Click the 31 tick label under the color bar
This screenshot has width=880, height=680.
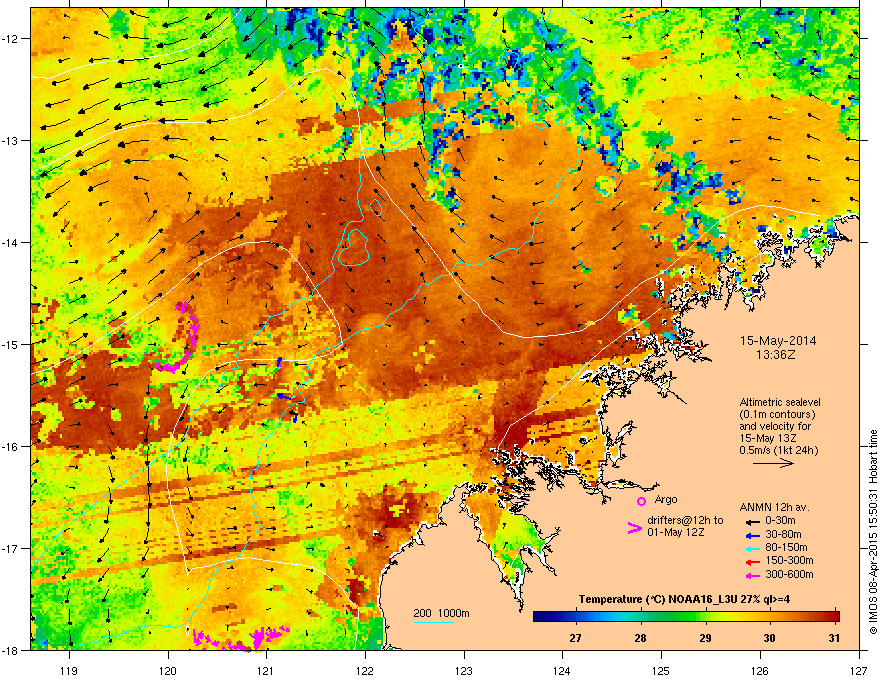pyautogui.click(x=834, y=638)
